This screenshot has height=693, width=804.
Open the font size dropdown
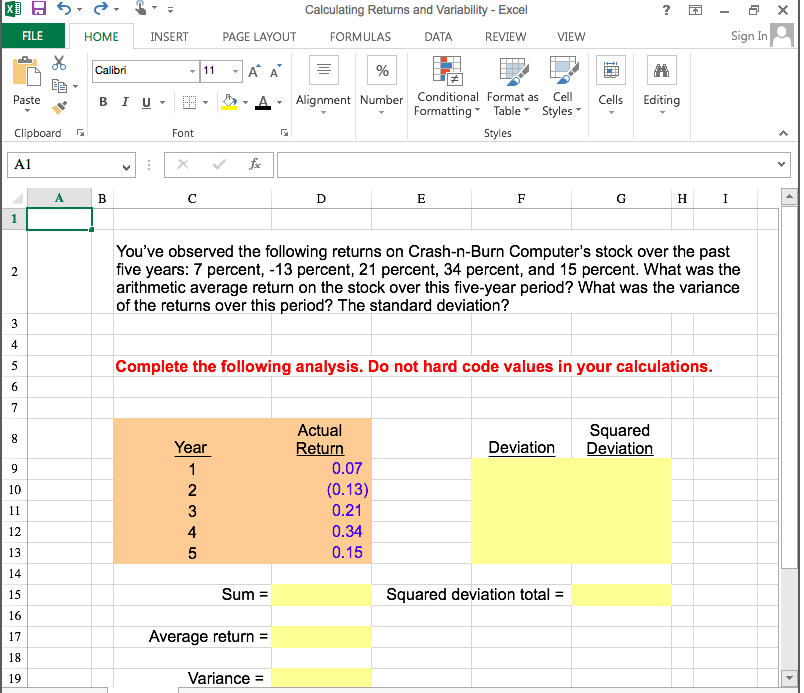coord(232,72)
